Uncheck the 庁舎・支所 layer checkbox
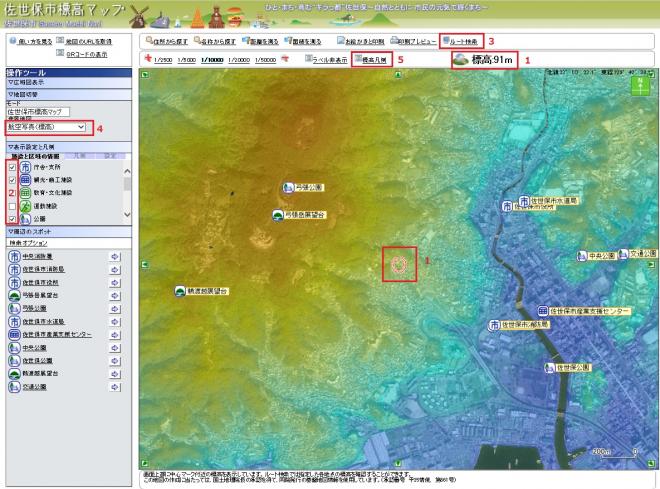660x489 pixels. [10, 167]
